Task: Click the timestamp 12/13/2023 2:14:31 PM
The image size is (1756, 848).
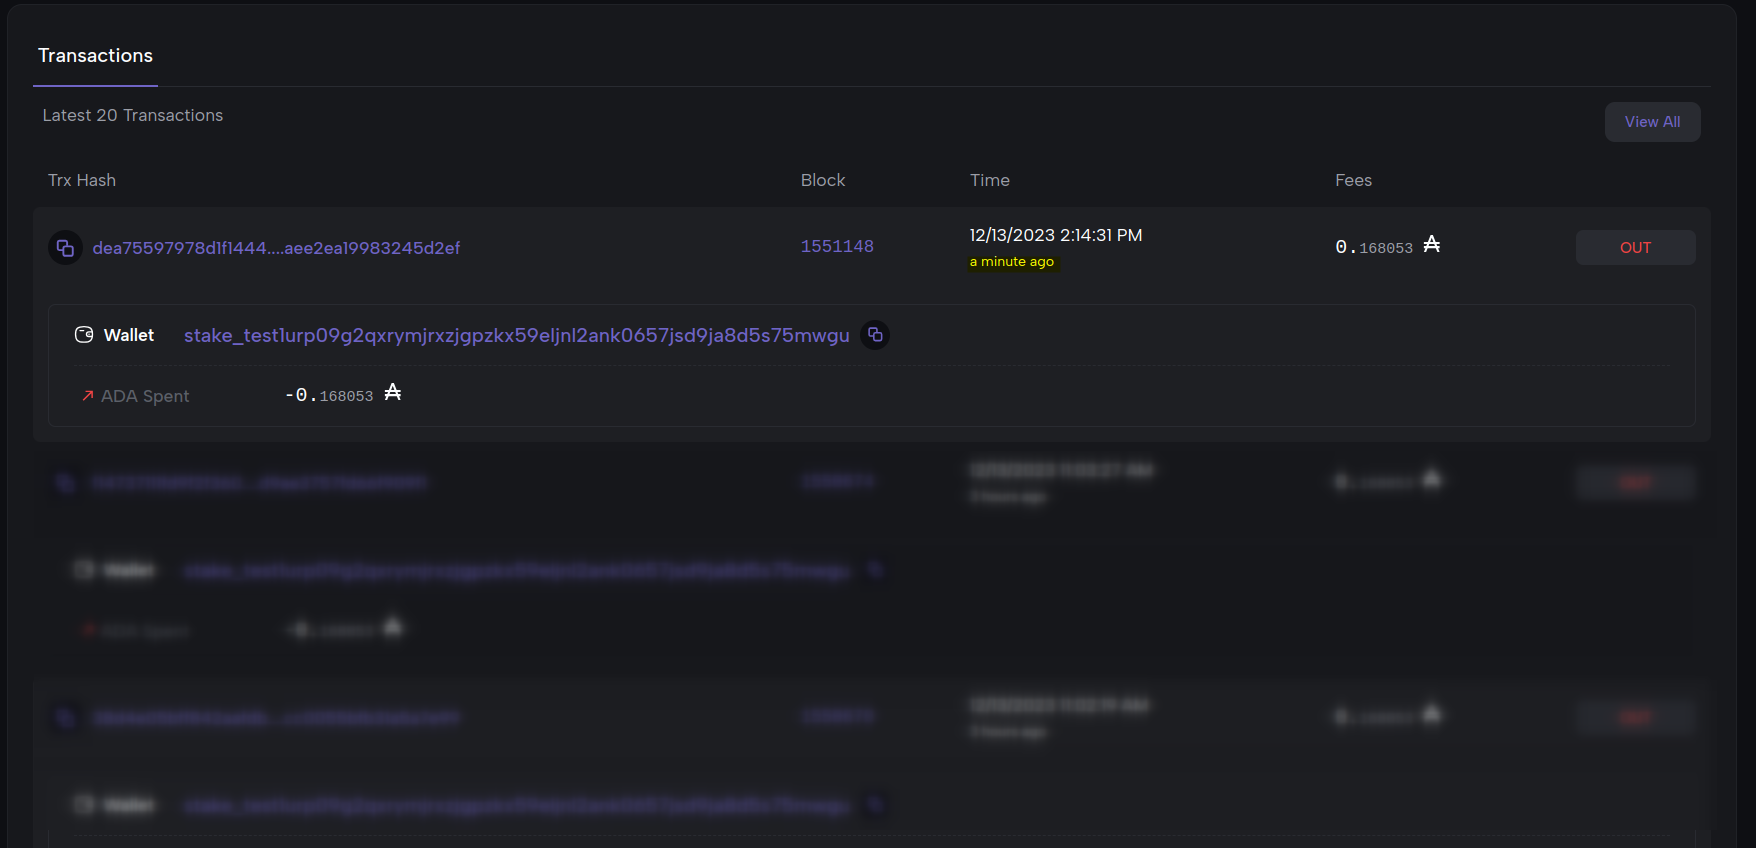Action: click(1055, 235)
